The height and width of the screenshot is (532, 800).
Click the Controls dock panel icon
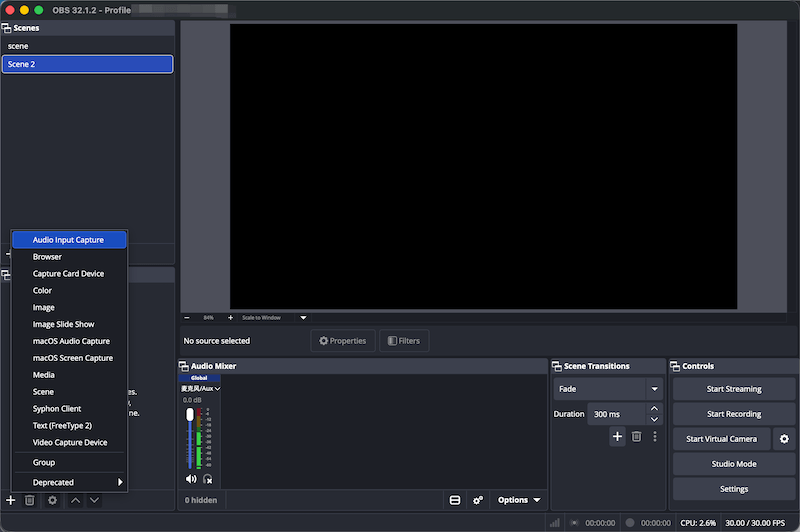(675, 366)
